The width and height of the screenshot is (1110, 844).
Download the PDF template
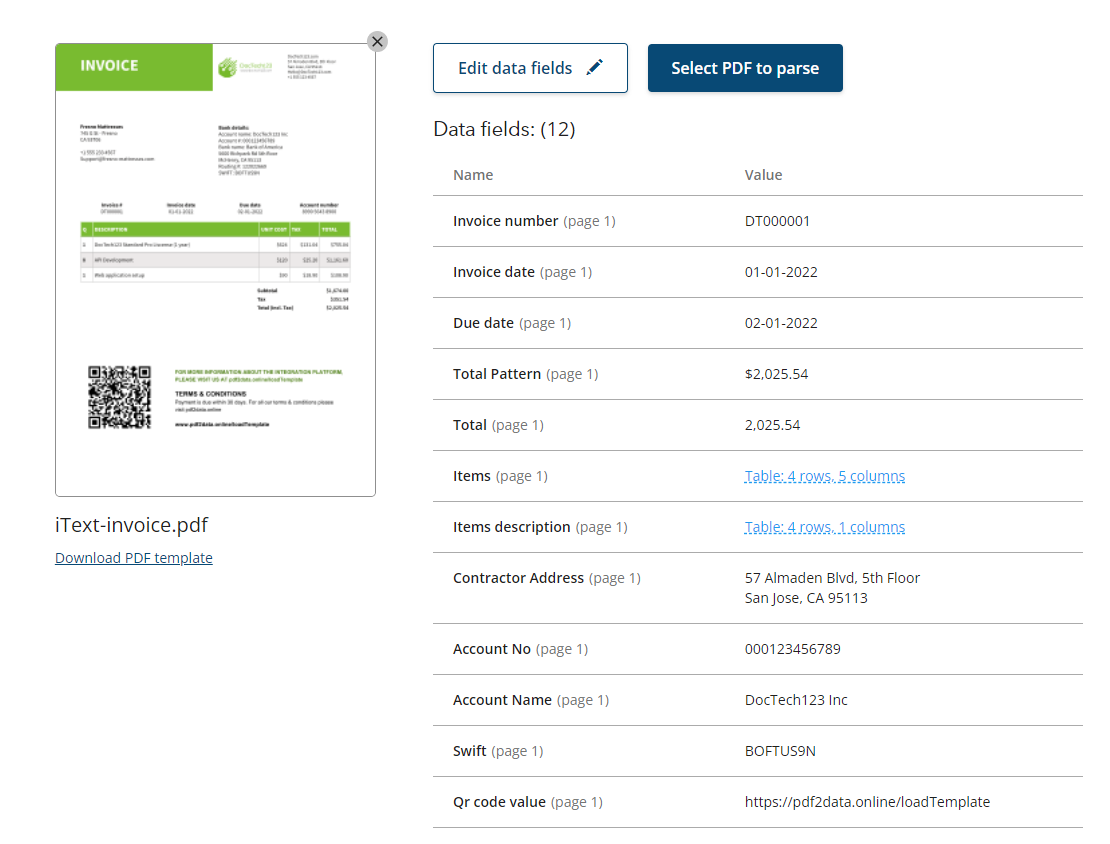click(134, 558)
